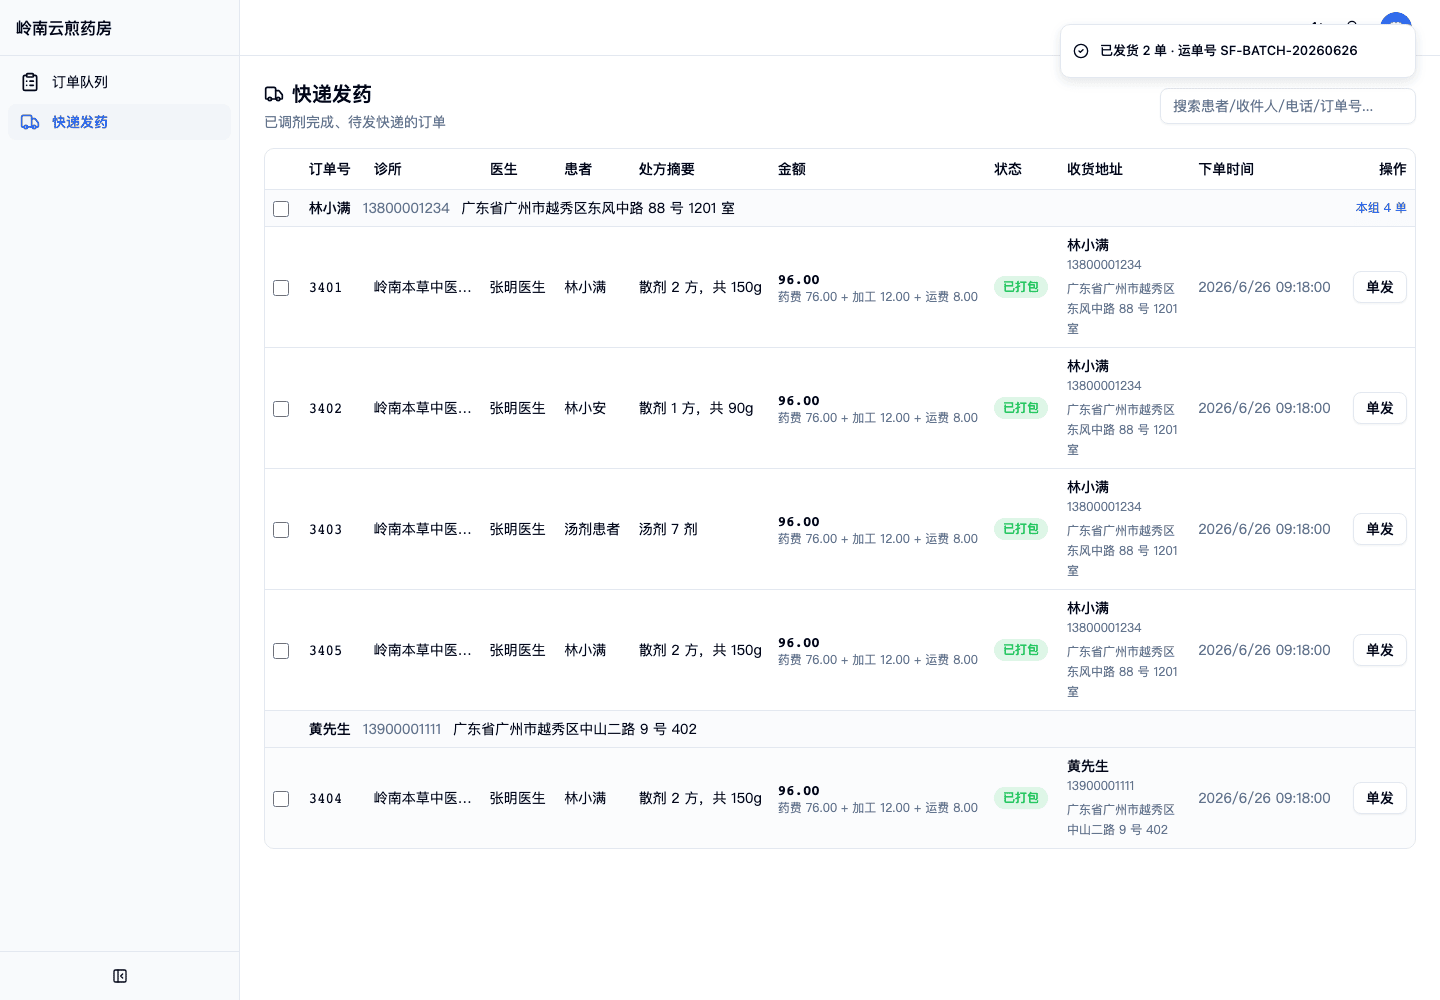The height and width of the screenshot is (1000, 1440).
Task: Click patient 汤剂患者 in order 3403
Action: 592,529
